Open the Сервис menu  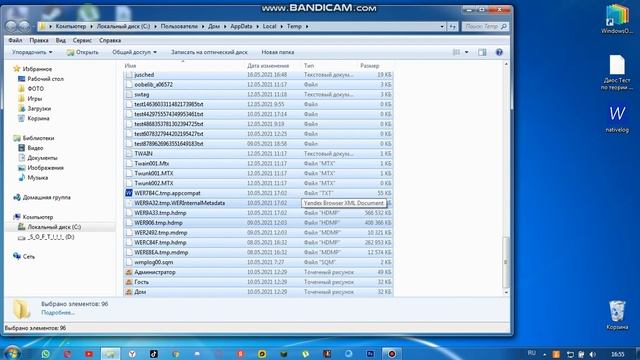pyautogui.click(x=82, y=40)
